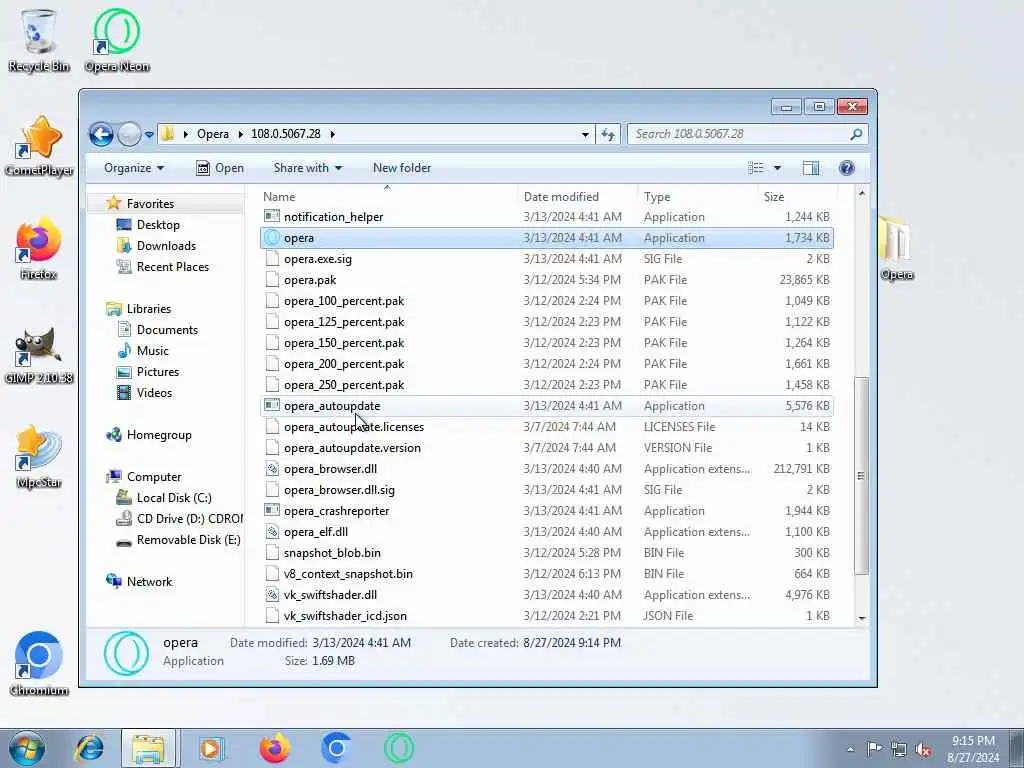Select the Chromium desktop shortcut
Viewport: 1024px width, 768px height.
39,664
